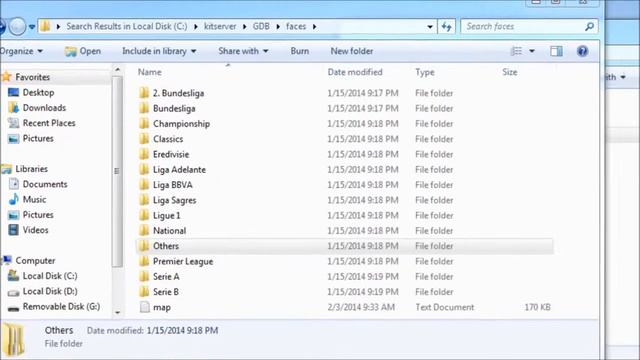Select the Ligue 1 folder icon
Viewport: 640px width, 360px height.
[144, 216]
